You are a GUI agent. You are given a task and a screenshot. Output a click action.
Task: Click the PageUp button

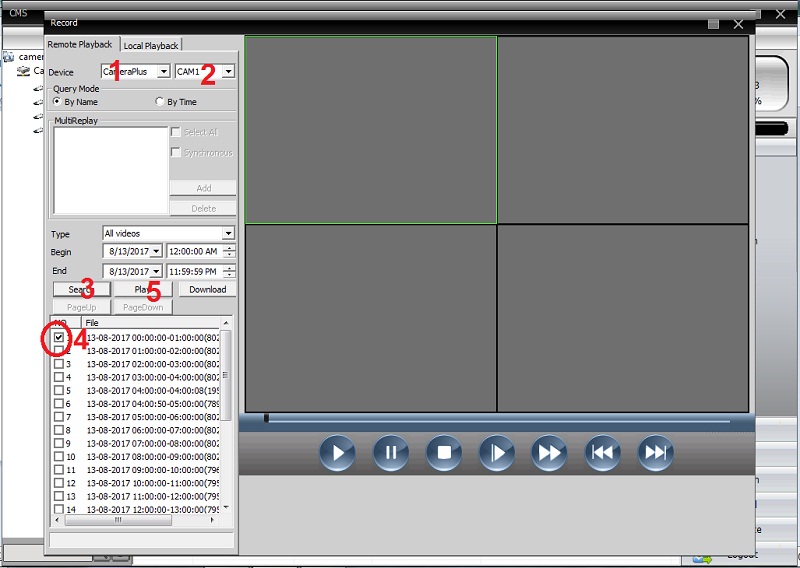[x=82, y=307]
